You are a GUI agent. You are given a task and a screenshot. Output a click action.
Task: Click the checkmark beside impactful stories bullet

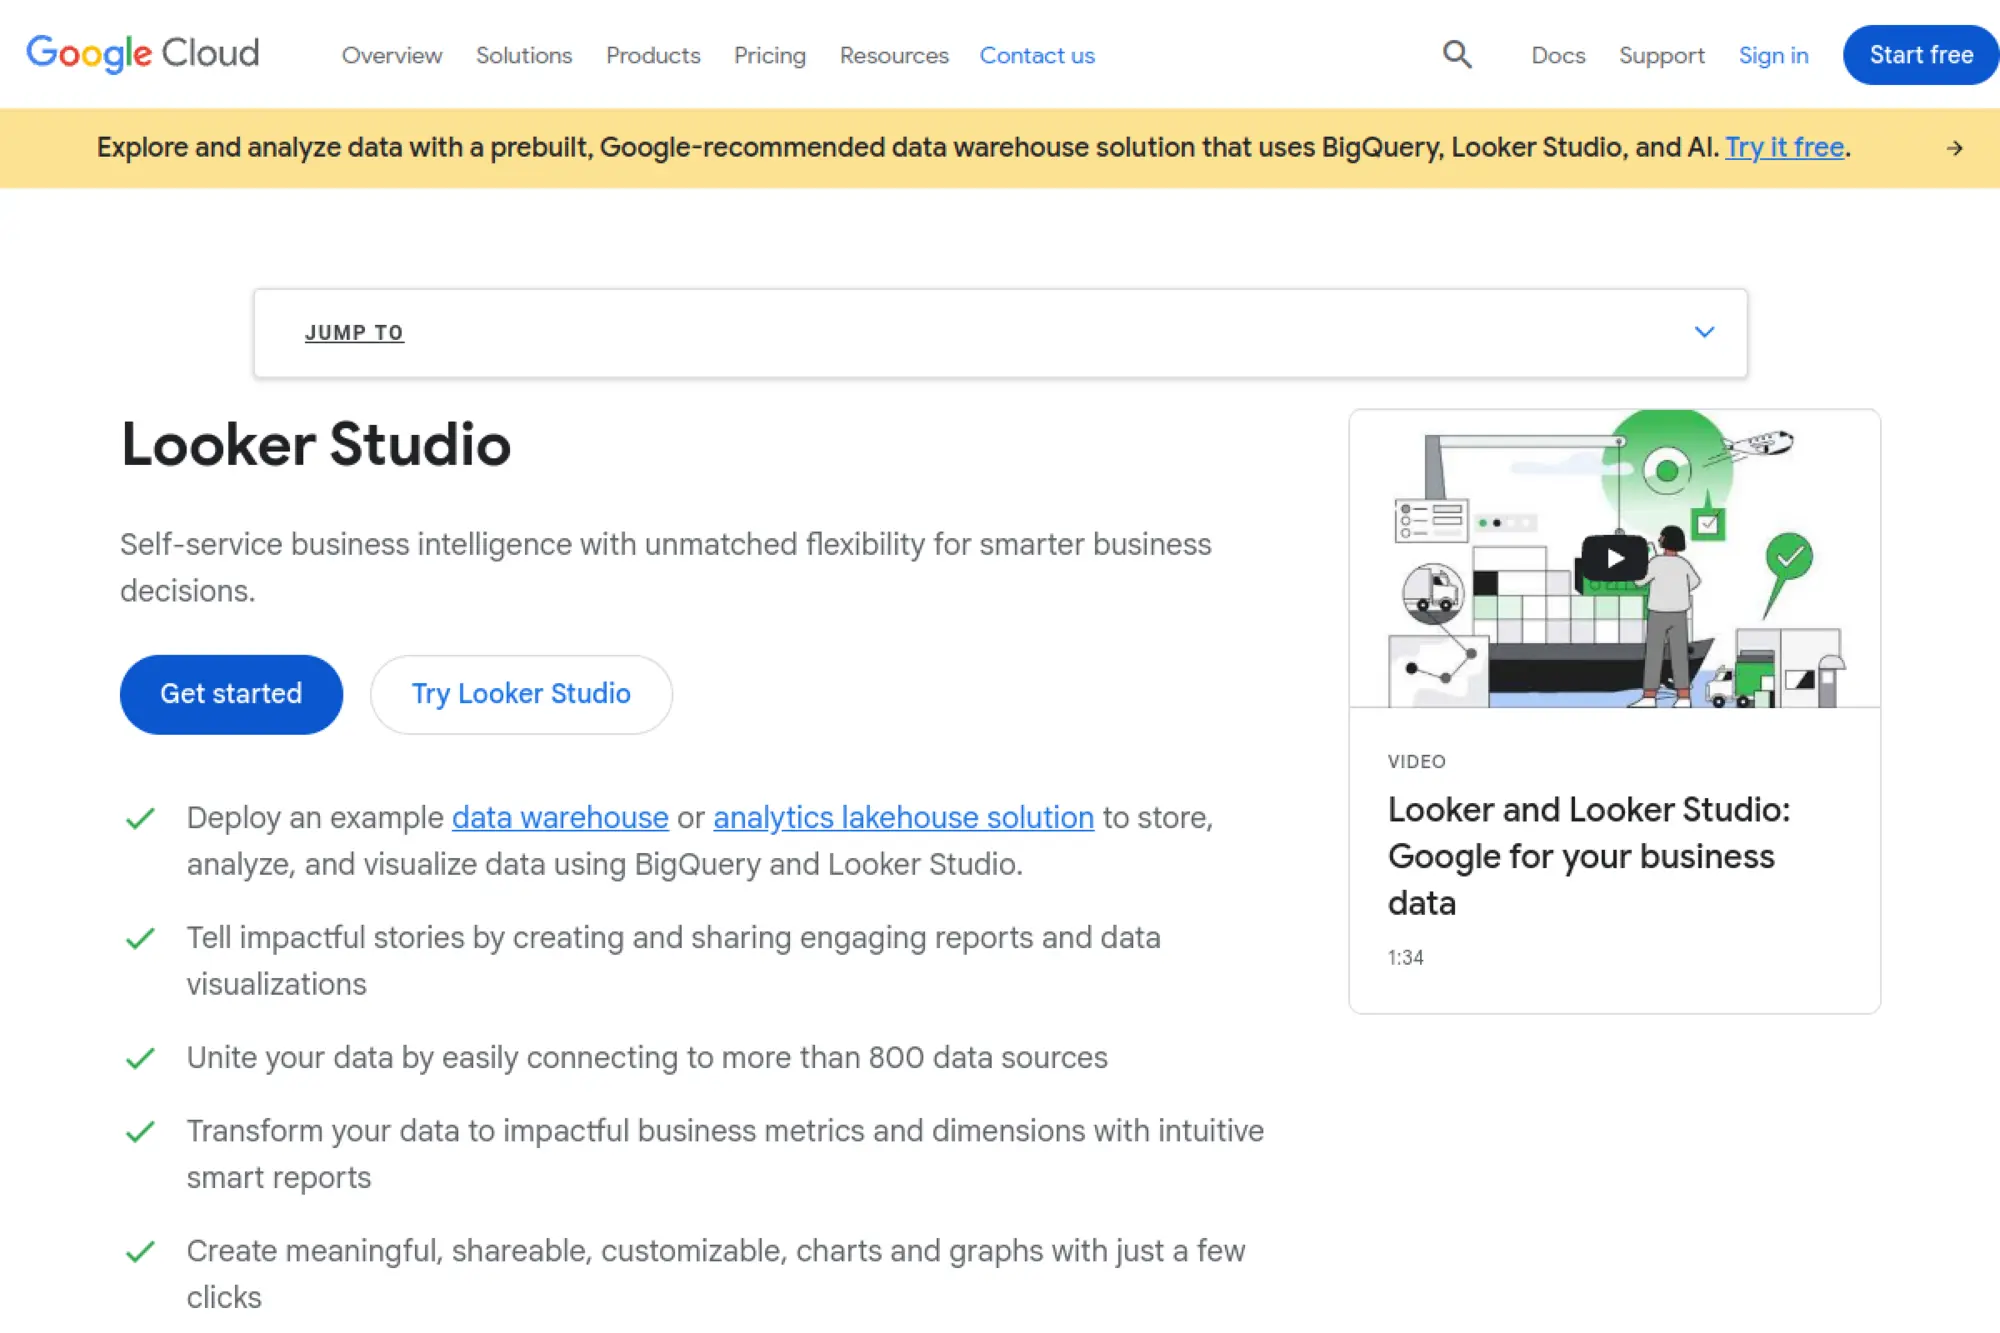click(x=140, y=939)
